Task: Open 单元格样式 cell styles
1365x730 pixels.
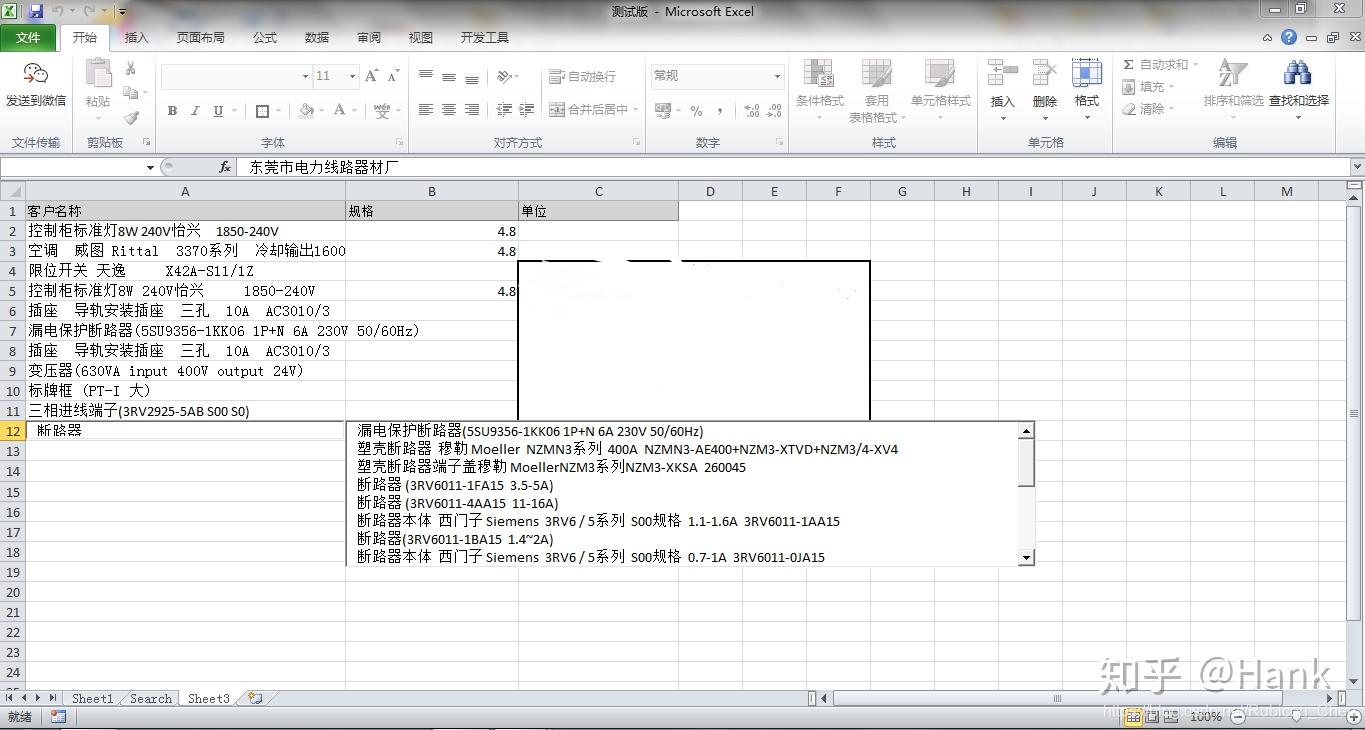Action: pos(940,90)
